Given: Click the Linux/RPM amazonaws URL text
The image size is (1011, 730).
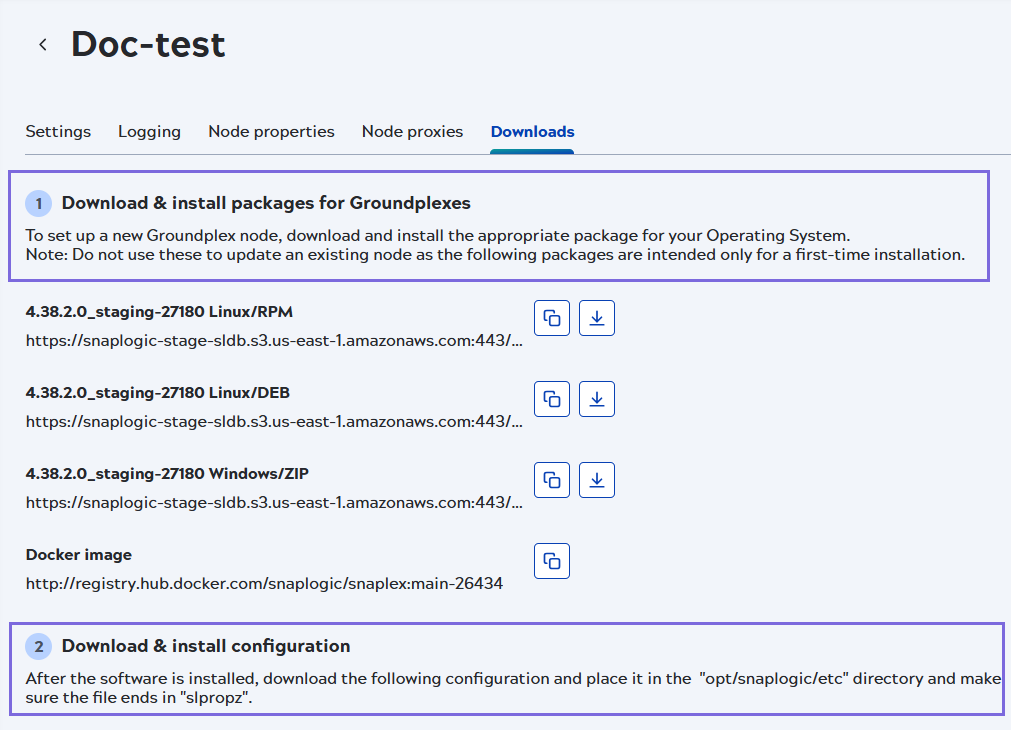Looking at the screenshot, I should [x=273, y=340].
